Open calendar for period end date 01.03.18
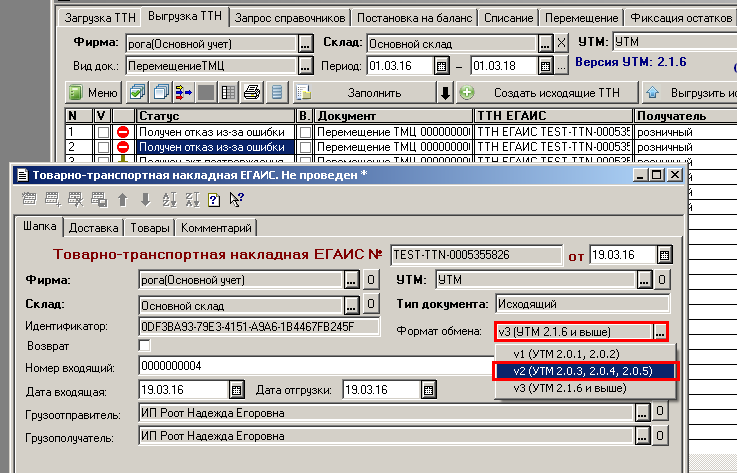The image size is (737, 473). click(545, 66)
